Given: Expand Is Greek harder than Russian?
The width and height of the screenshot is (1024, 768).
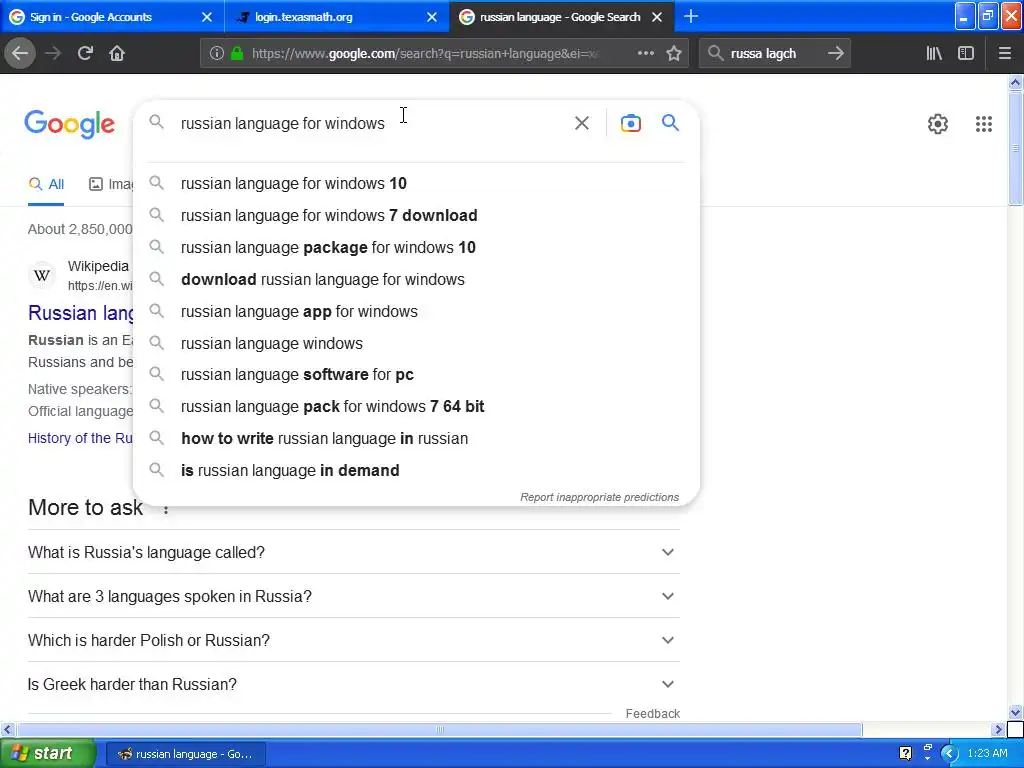Looking at the screenshot, I should (x=353, y=684).
